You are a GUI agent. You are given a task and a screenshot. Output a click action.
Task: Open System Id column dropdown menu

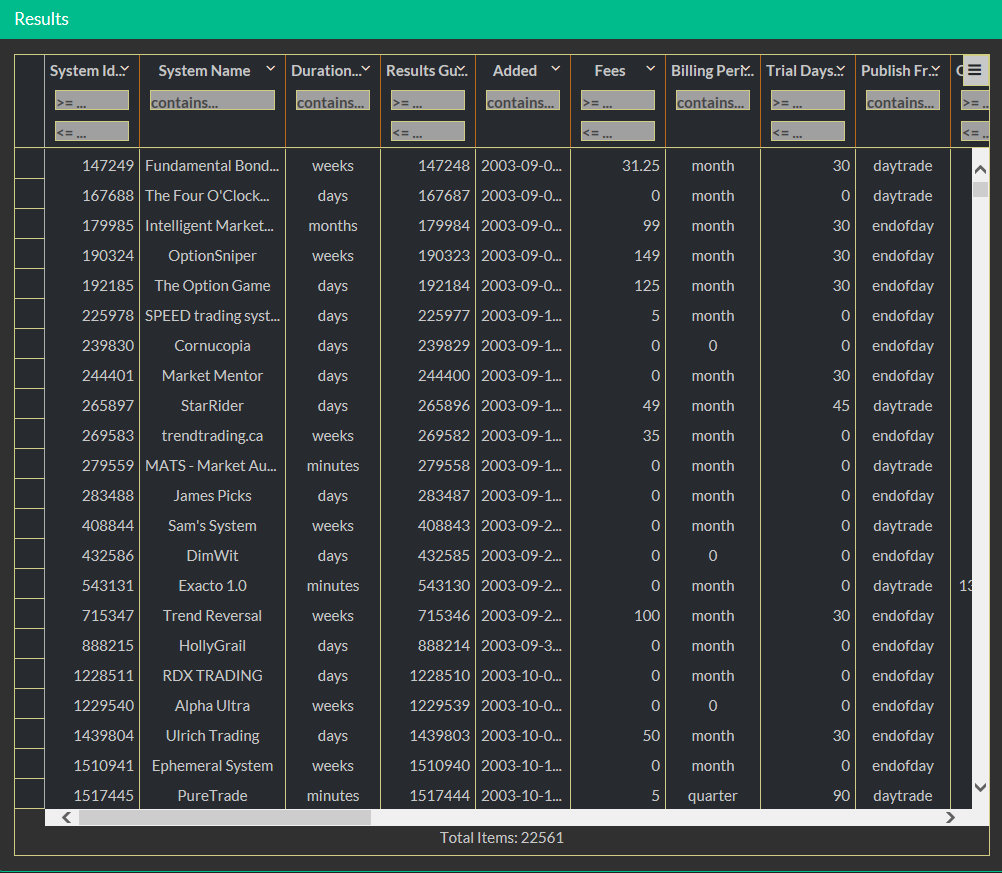coord(125,69)
